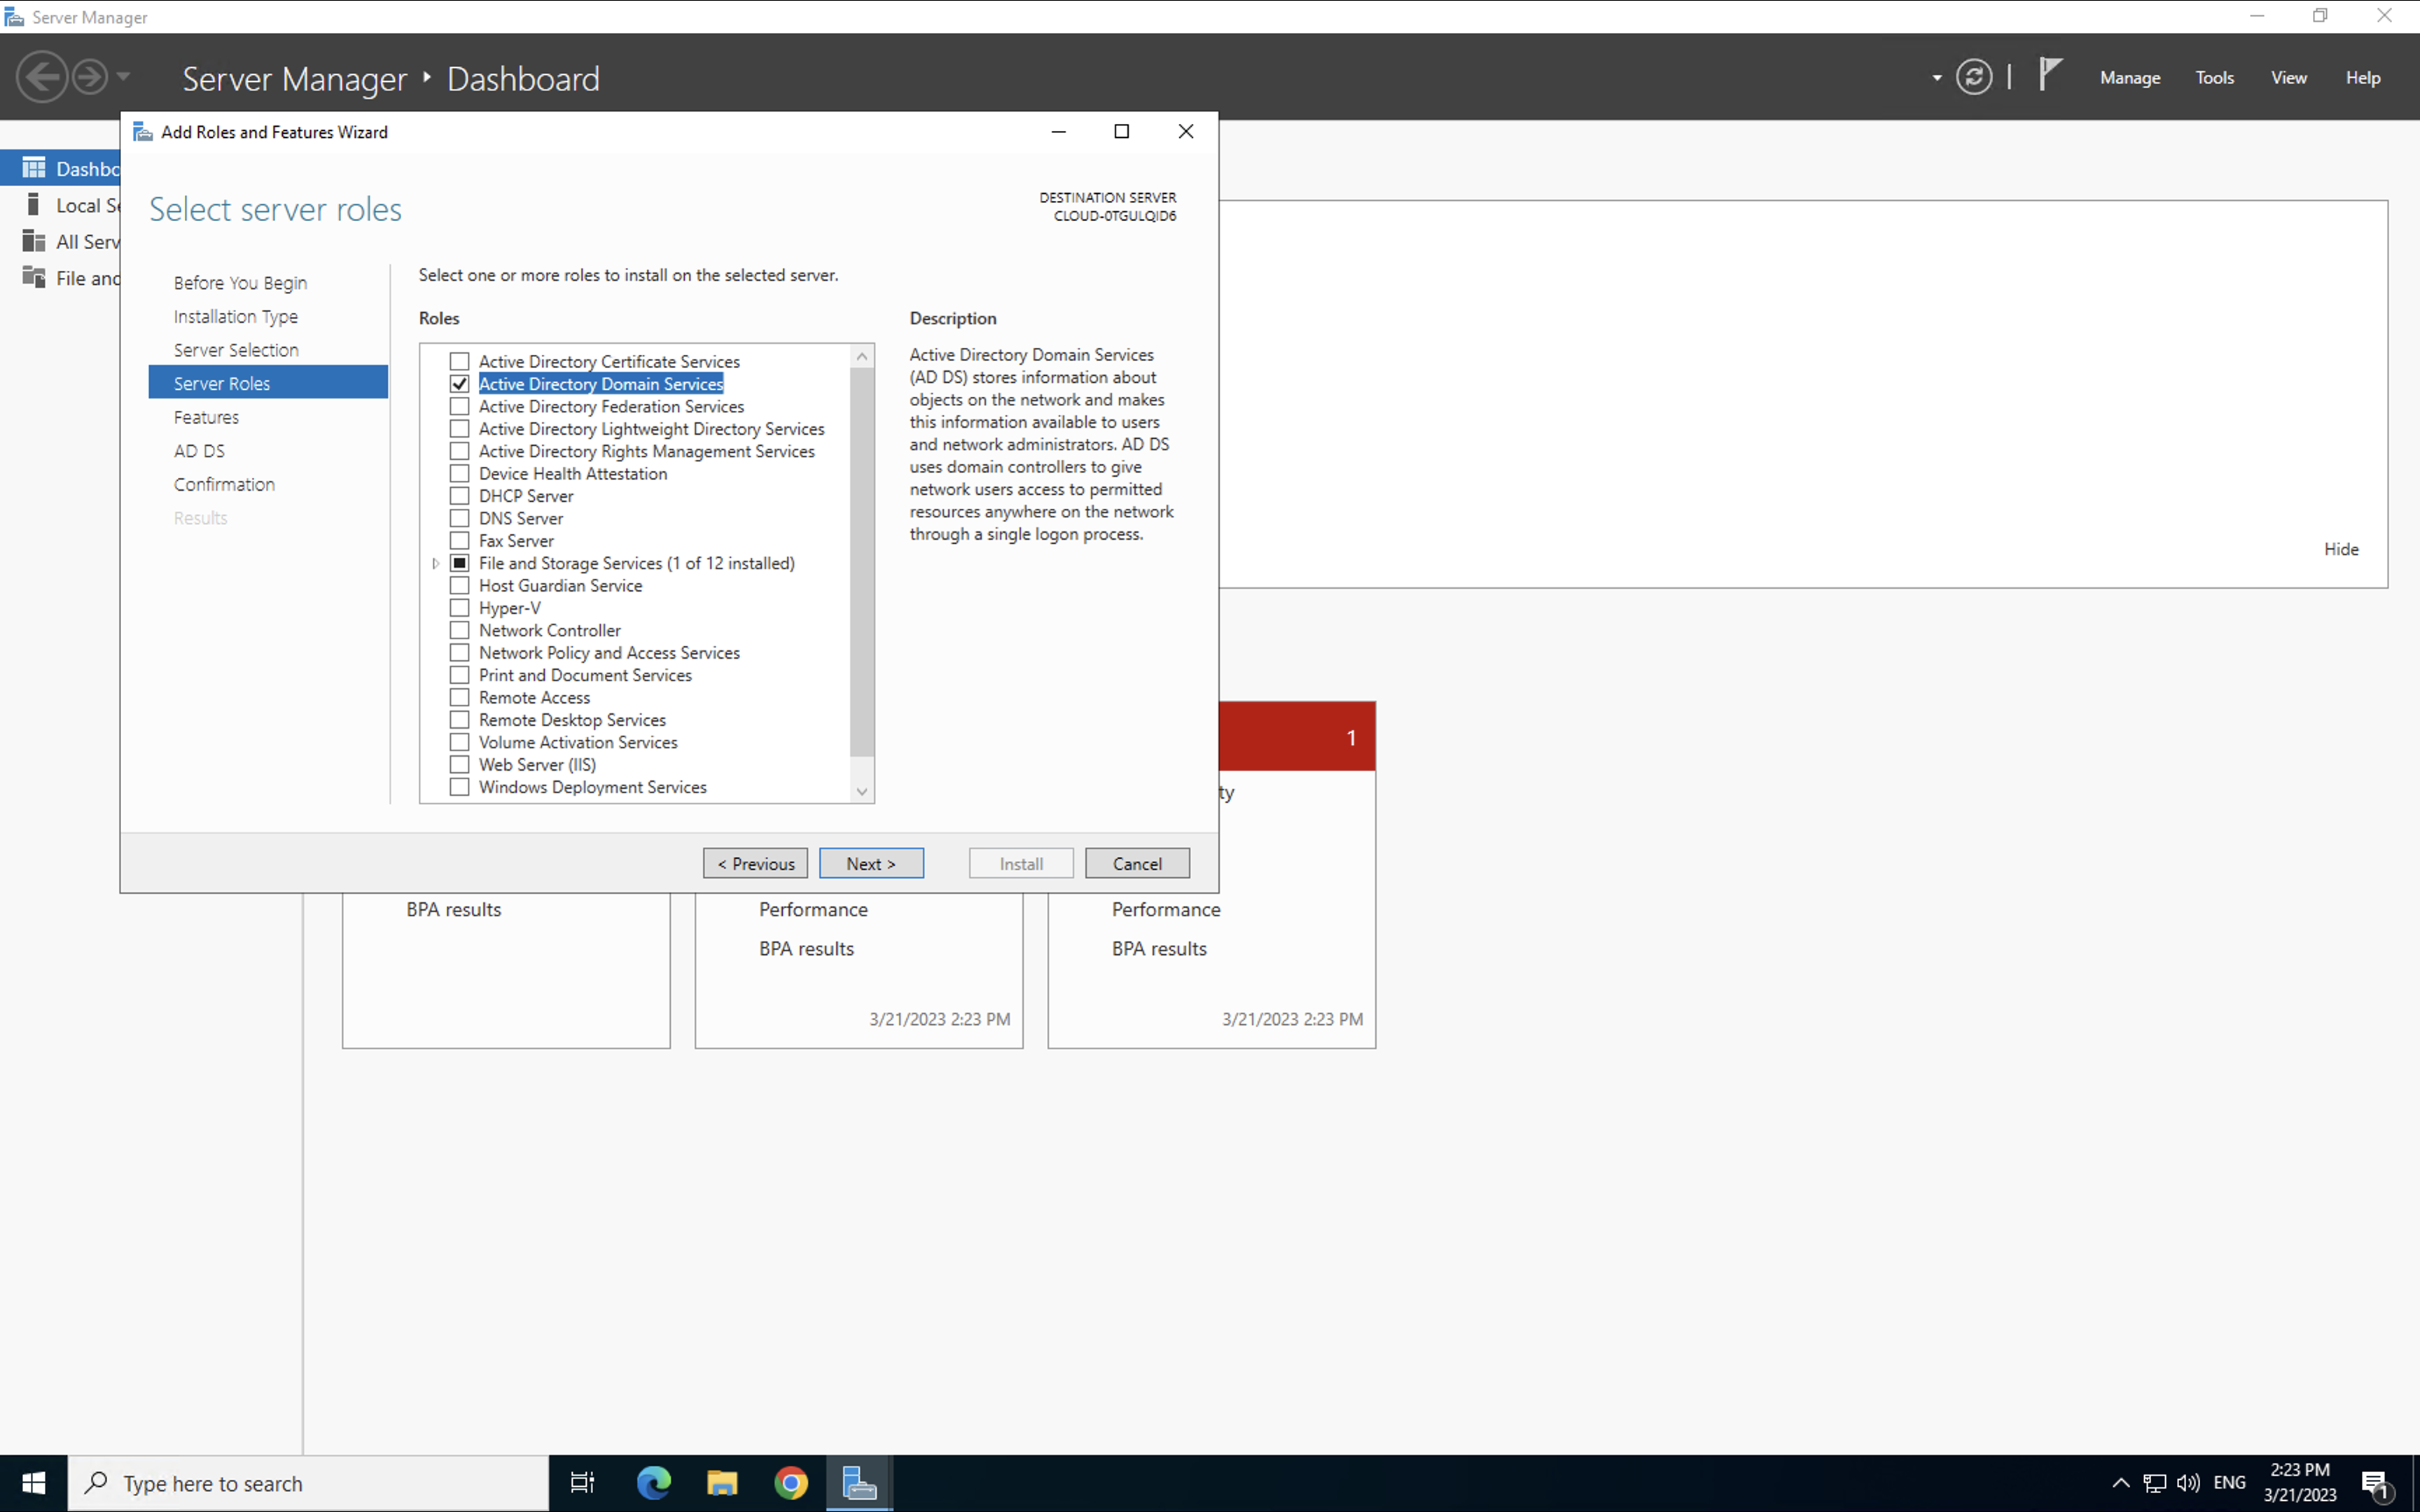Check Windows Deployment Services role
The image size is (2420, 1512).
(x=459, y=787)
